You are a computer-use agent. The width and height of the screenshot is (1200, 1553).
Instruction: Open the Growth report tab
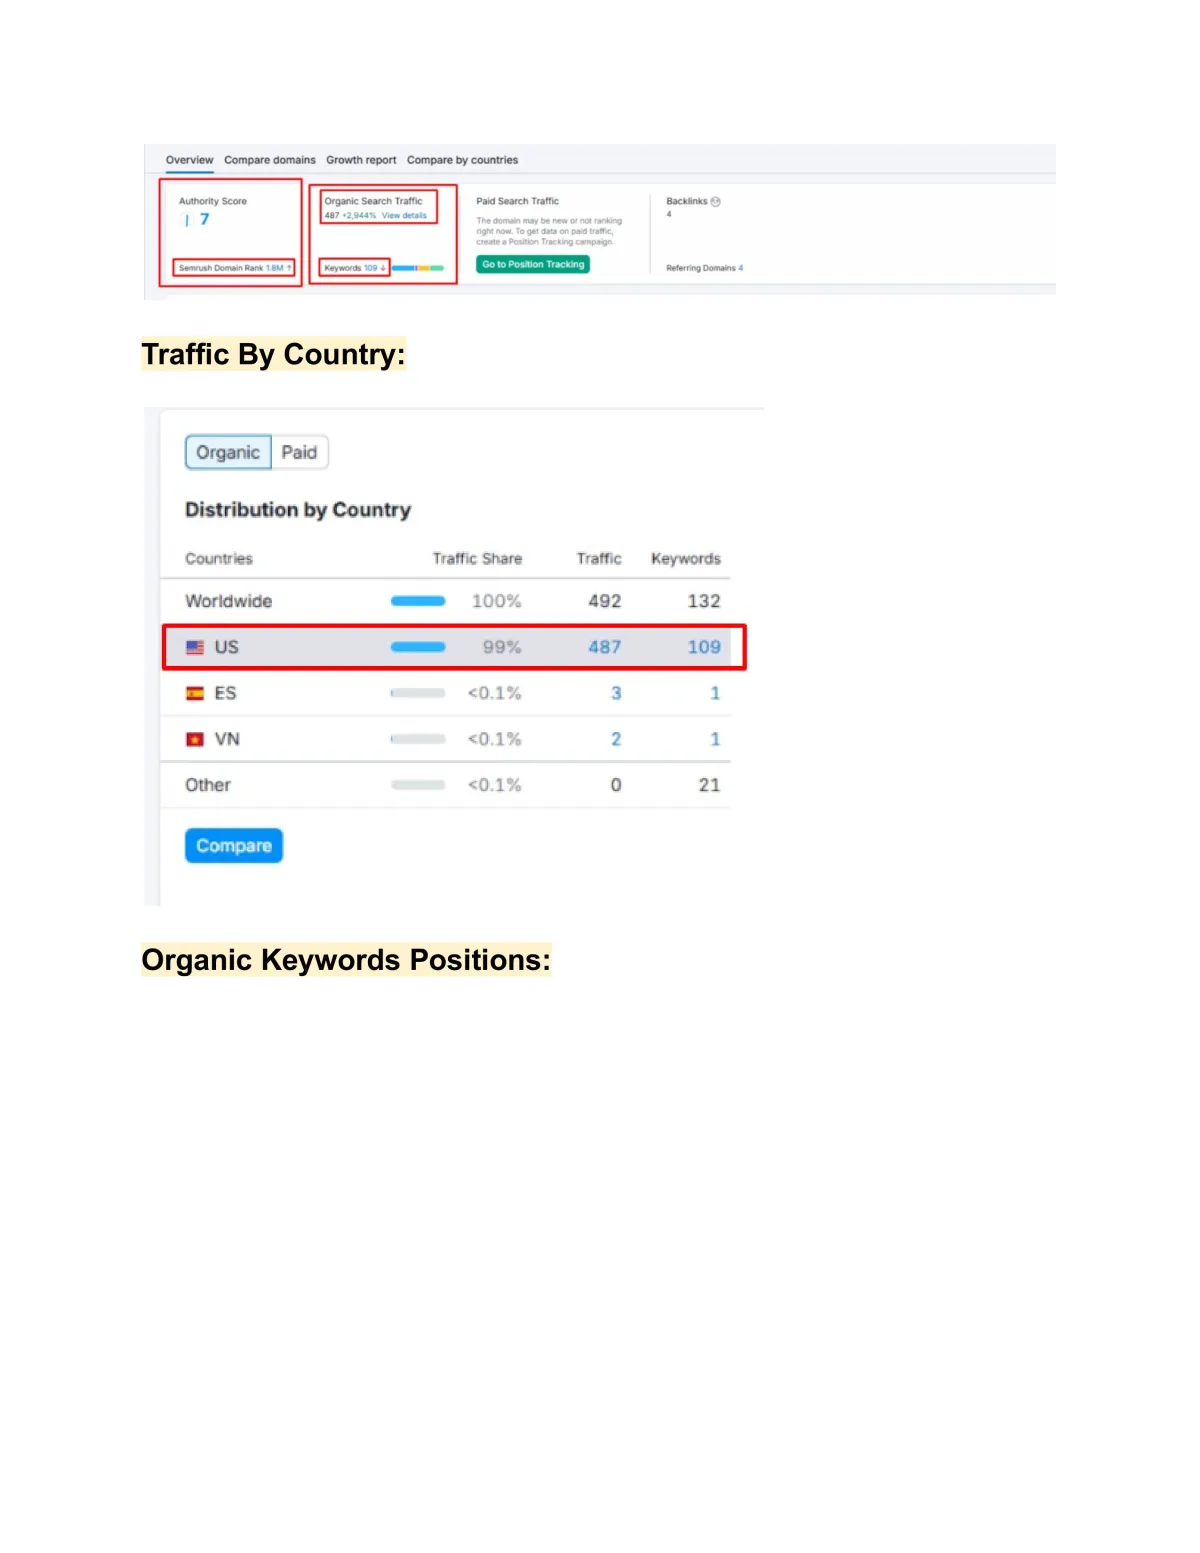tap(361, 160)
